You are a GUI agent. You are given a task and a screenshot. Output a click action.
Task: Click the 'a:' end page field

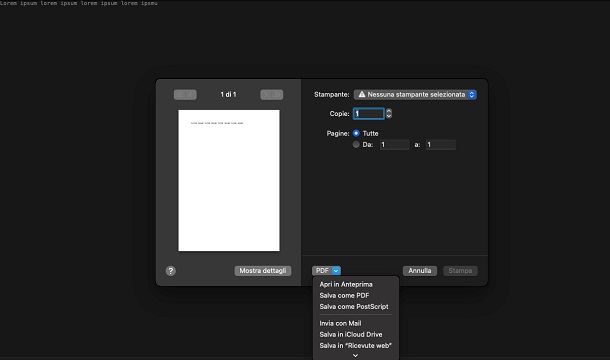coord(441,145)
